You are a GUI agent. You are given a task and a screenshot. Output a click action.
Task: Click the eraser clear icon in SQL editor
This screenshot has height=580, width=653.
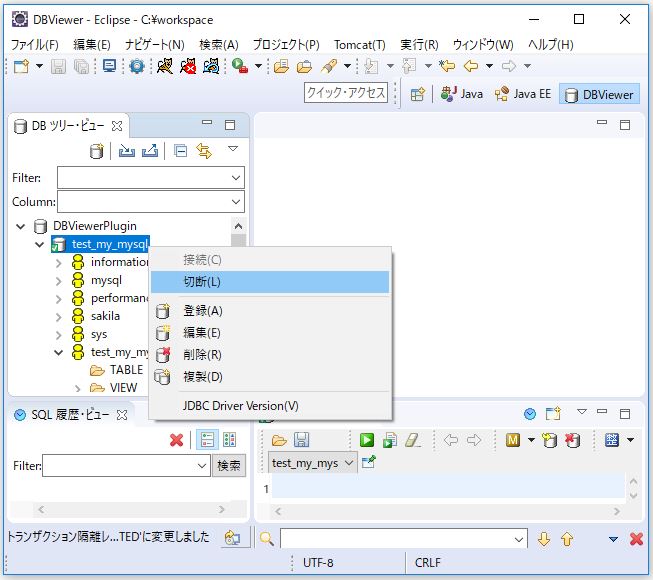click(412, 440)
